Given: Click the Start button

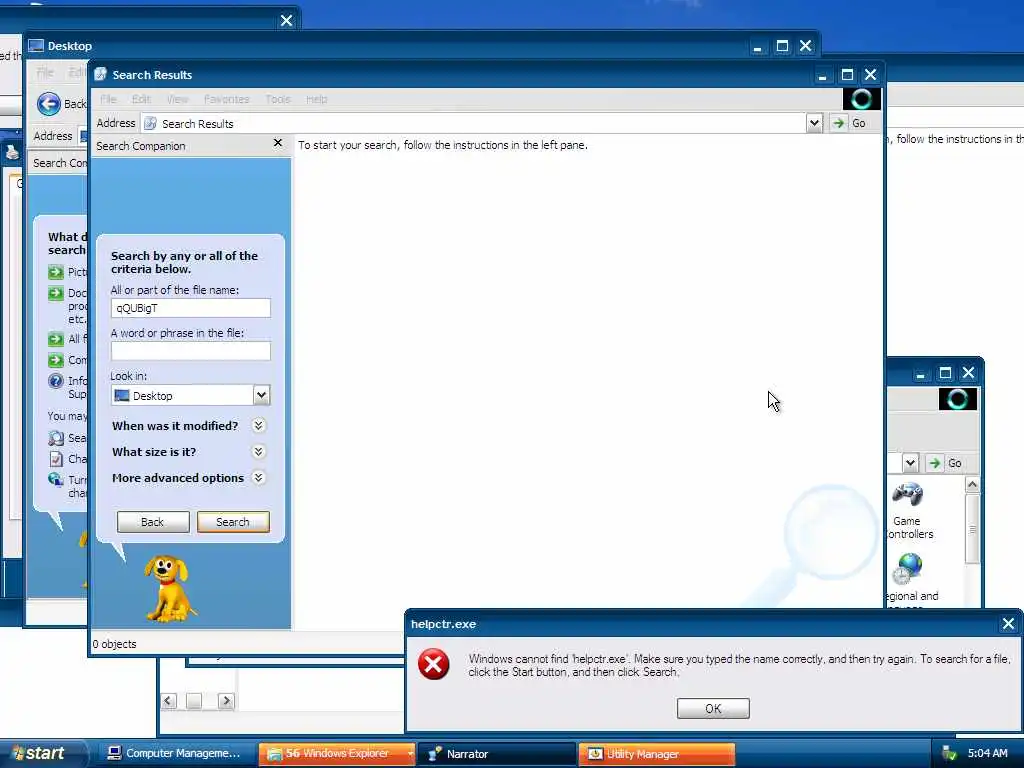Looking at the screenshot, I should (43, 754).
